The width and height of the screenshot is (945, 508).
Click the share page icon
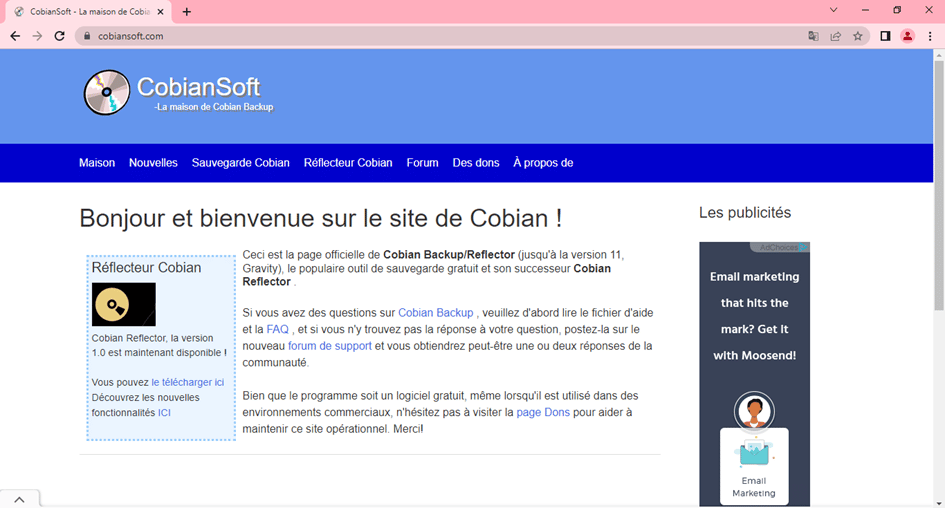point(835,36)
